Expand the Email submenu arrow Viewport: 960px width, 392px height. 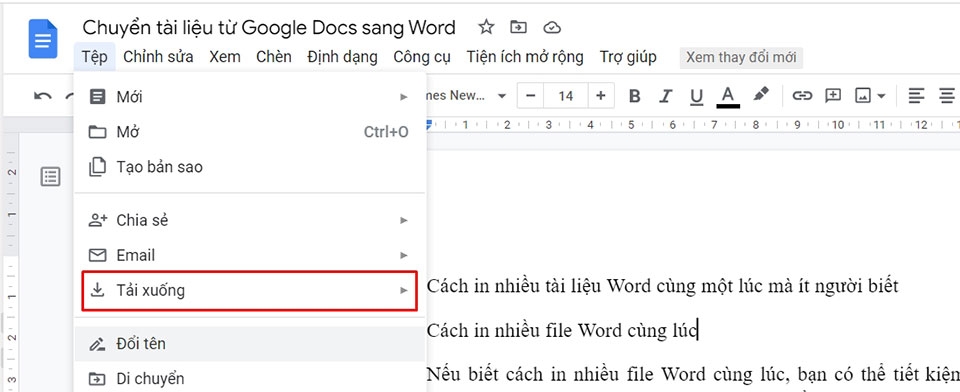tap(403, 255)
